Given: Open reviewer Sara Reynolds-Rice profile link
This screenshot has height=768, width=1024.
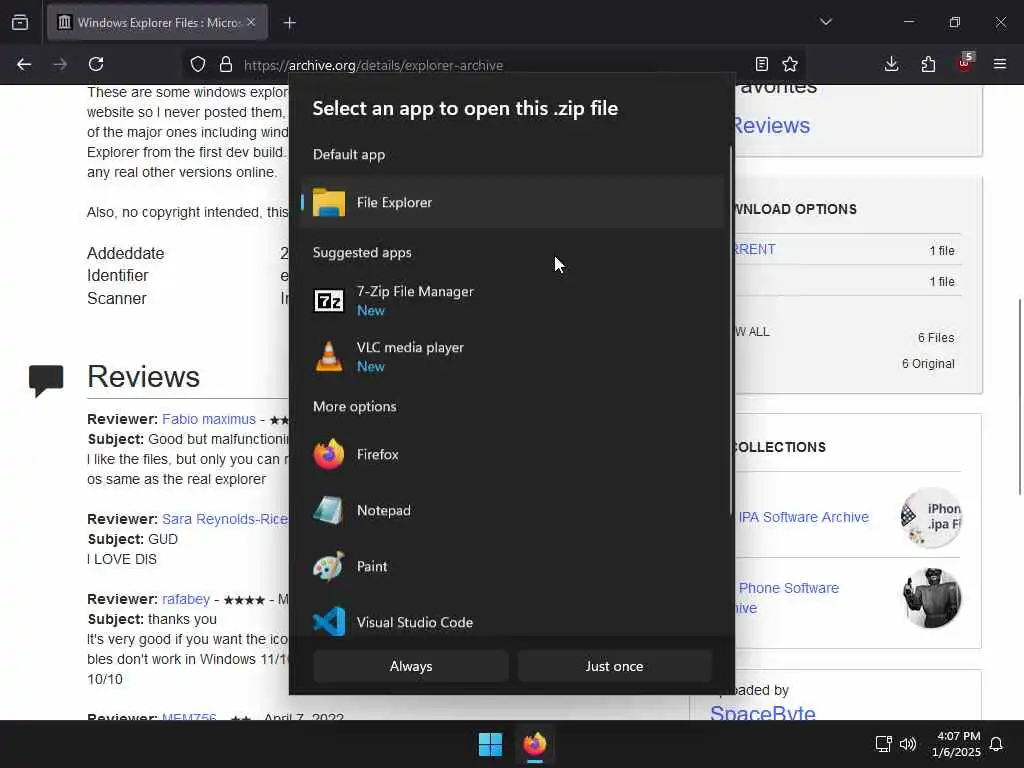Looking at the screenshot, I should tap(225, 519).
